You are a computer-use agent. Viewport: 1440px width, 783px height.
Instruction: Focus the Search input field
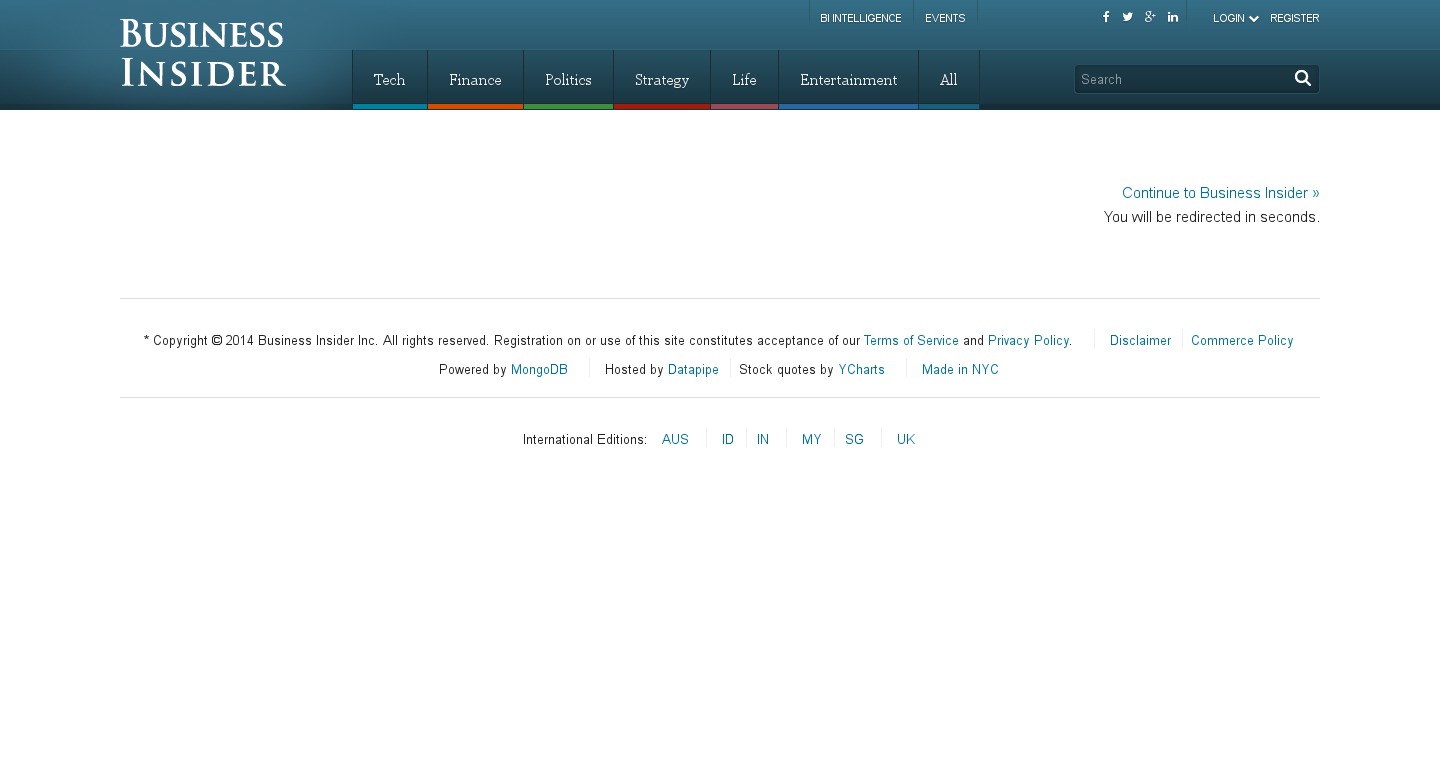click(x=1180, y=79)
